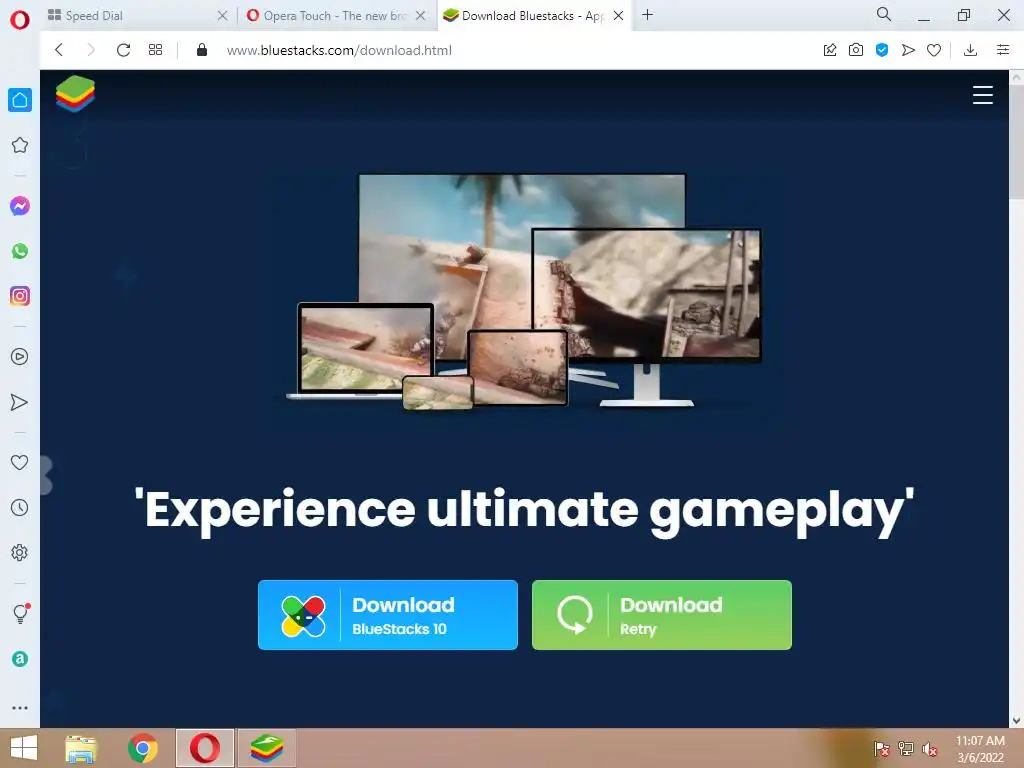
Task: Open the tab search magnifier
Action: pos(884,14)
